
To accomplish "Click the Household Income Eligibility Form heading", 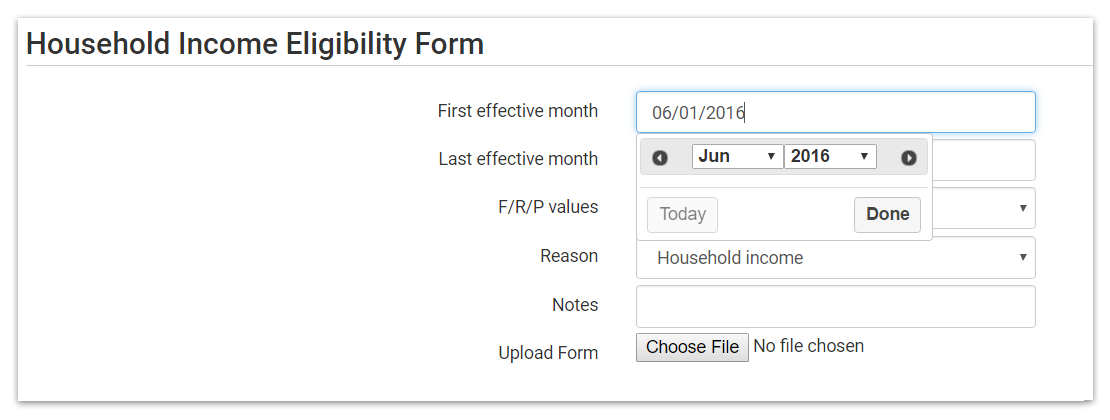I will (x=255, y=44).
